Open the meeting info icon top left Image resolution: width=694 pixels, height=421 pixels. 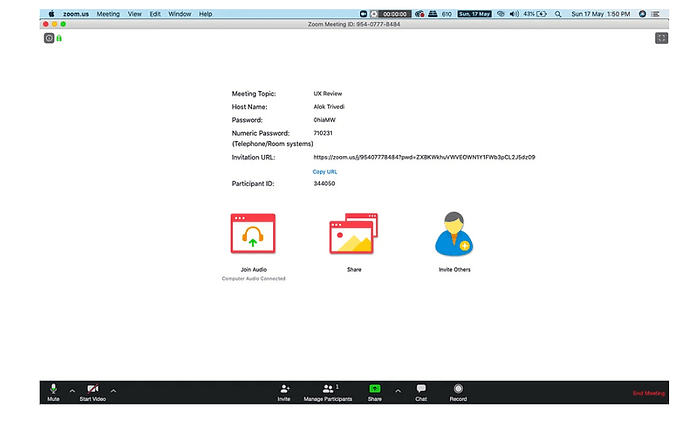coord(49,38)
